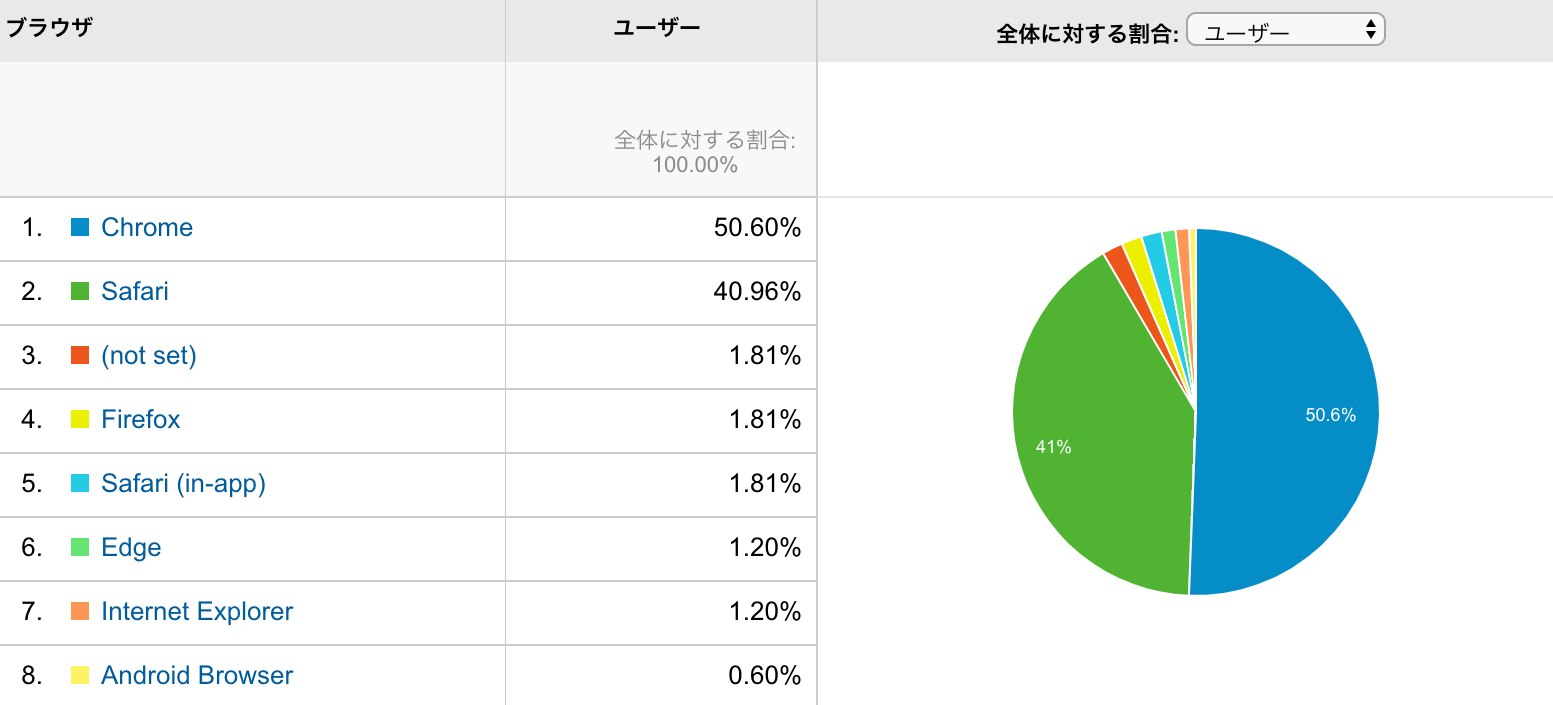Open the Safari browser row link
The width and height of the screenshot is (1553, 705).
[x=135, y=292]
